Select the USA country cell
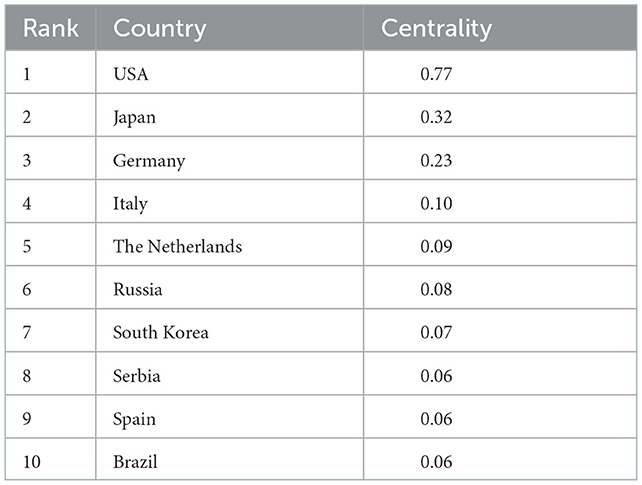 coord(131,74)
